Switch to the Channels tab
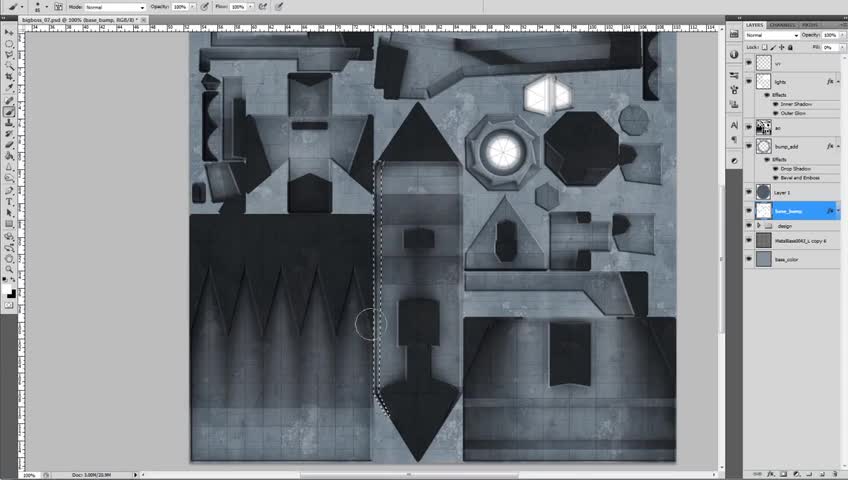Screen dimensions: 848x480 (782, 25)
